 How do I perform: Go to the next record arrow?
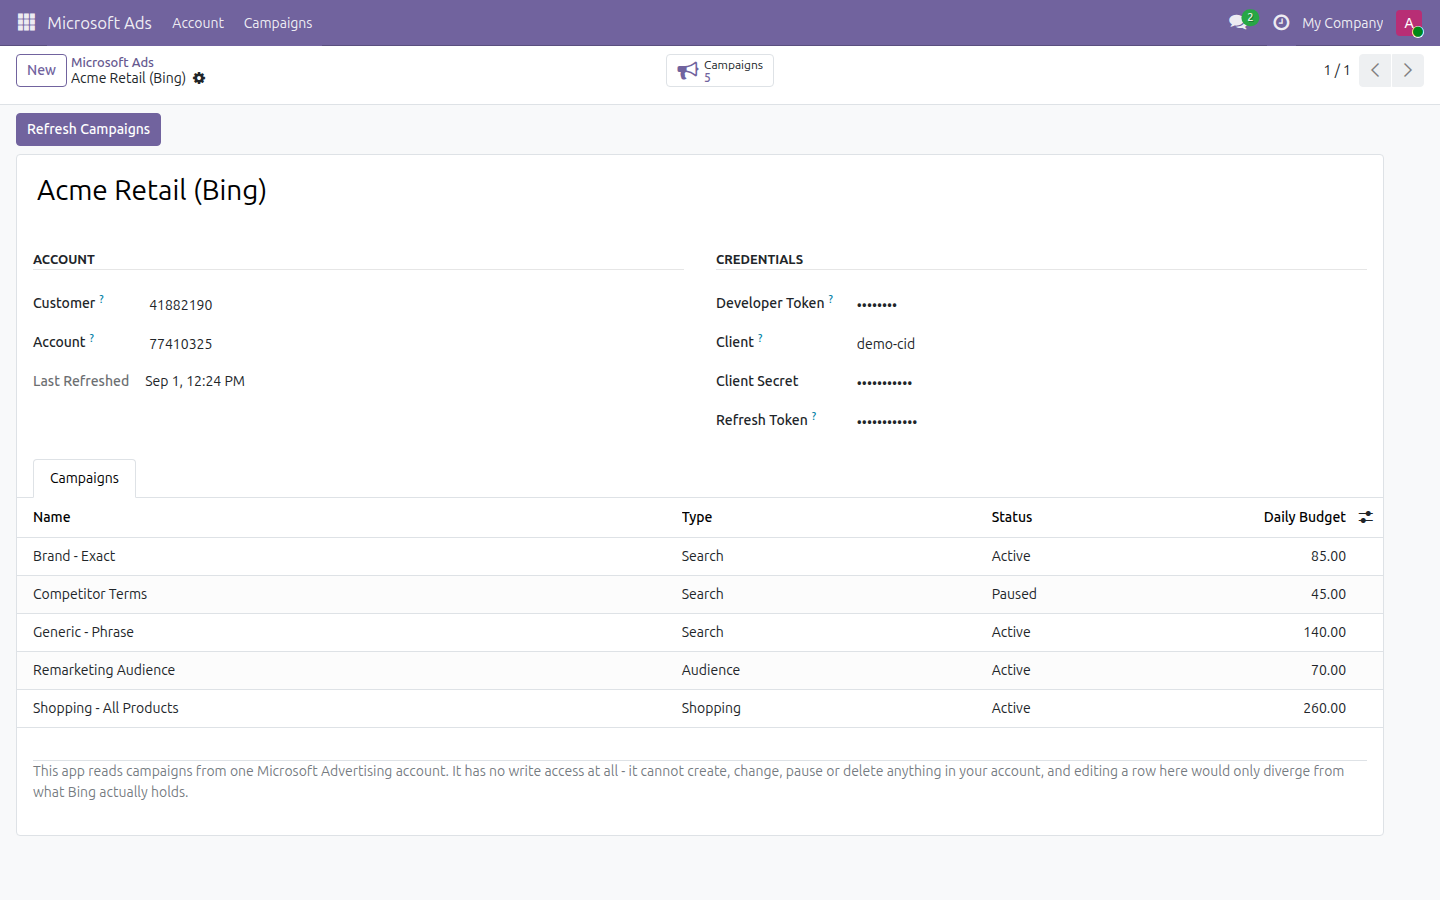[1408, 70]
